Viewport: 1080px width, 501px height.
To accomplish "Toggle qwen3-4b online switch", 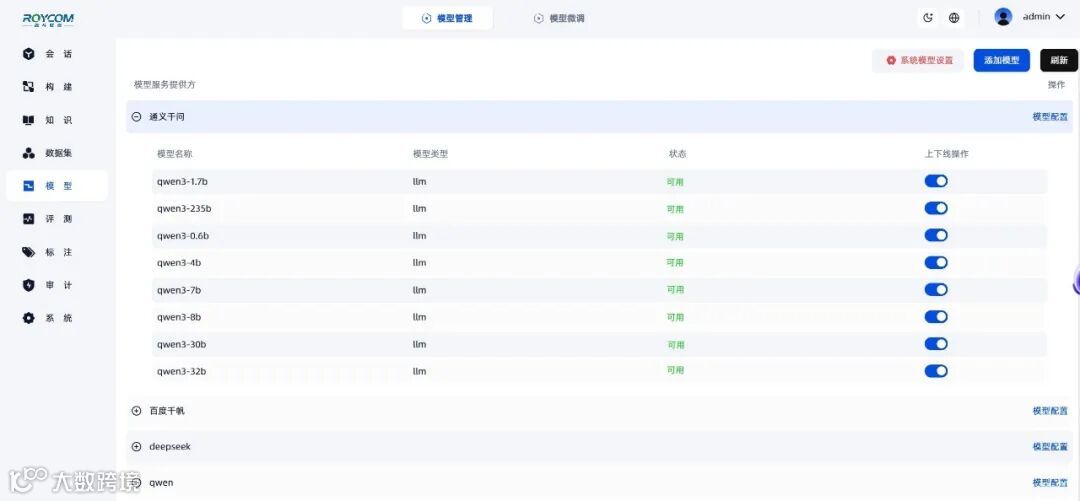I will coord(936,263).
